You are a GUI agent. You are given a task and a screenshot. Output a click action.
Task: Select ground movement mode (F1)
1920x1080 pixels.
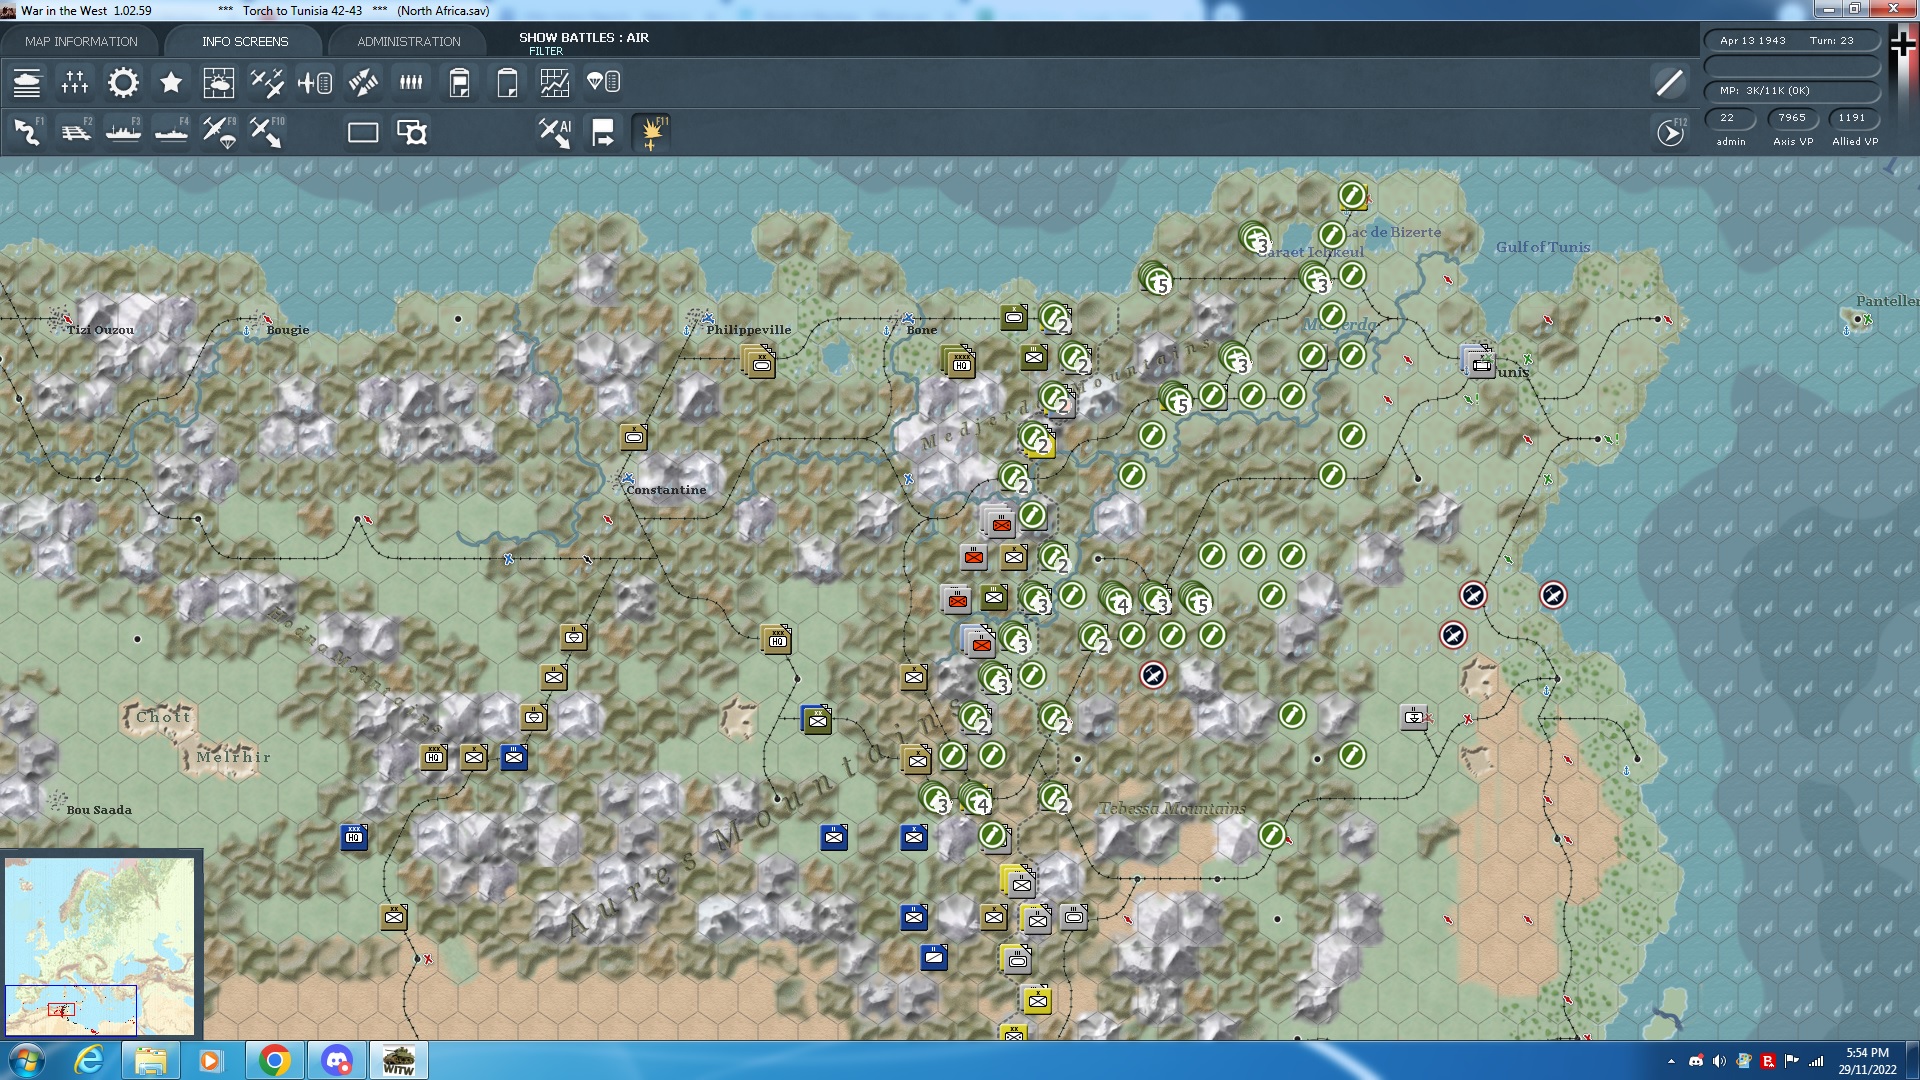point(26,131)
